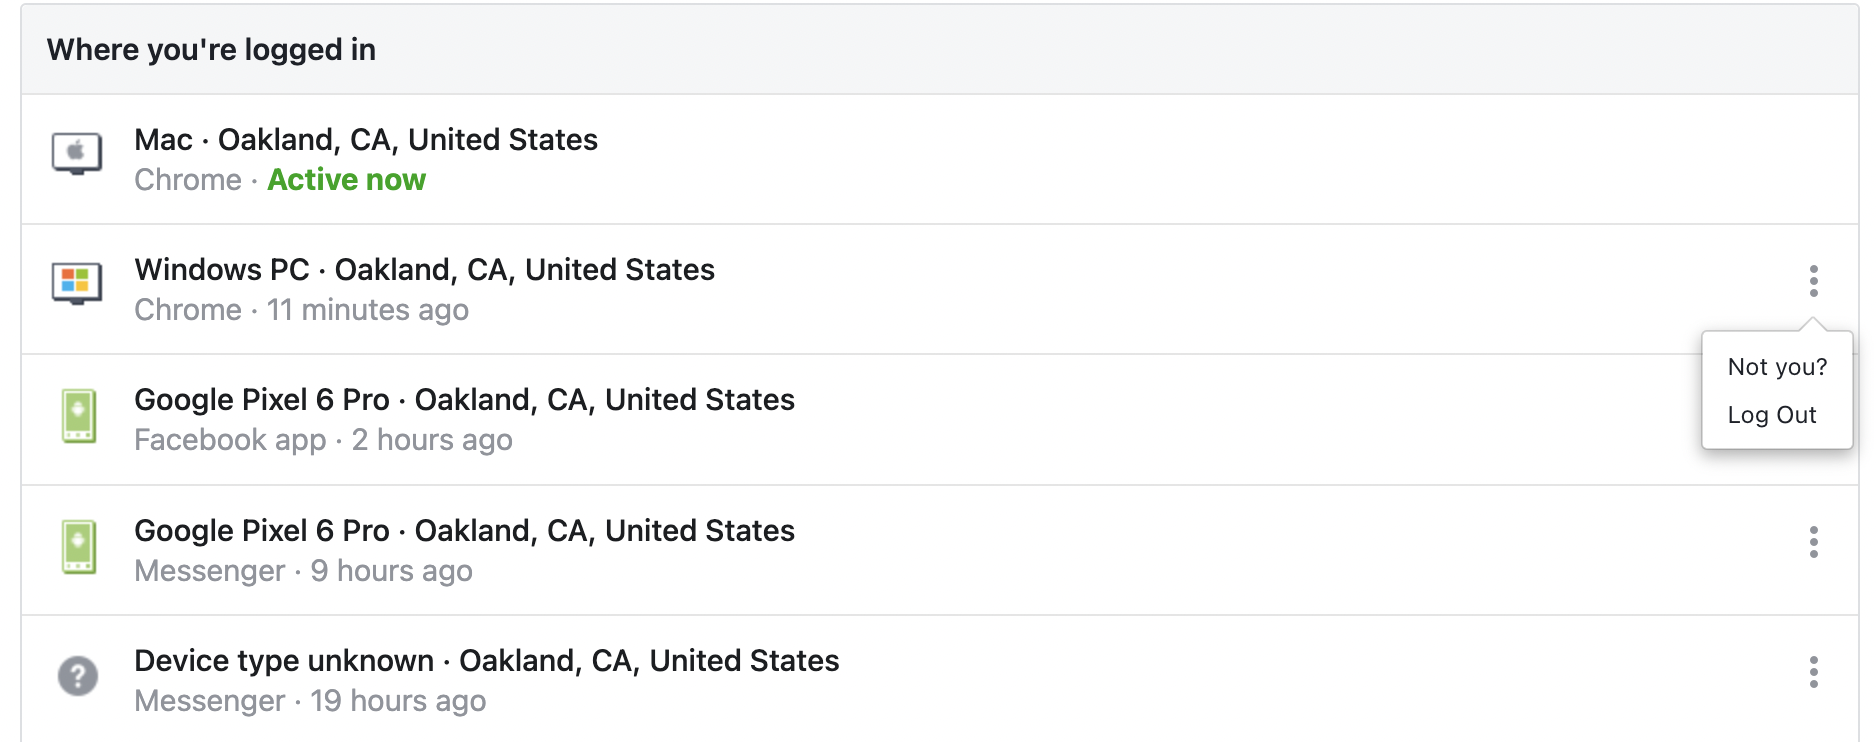Click the "Messenger · 19 hours ago" text
The height and width of the screenshot is (742, 1876).
[310, 701]
